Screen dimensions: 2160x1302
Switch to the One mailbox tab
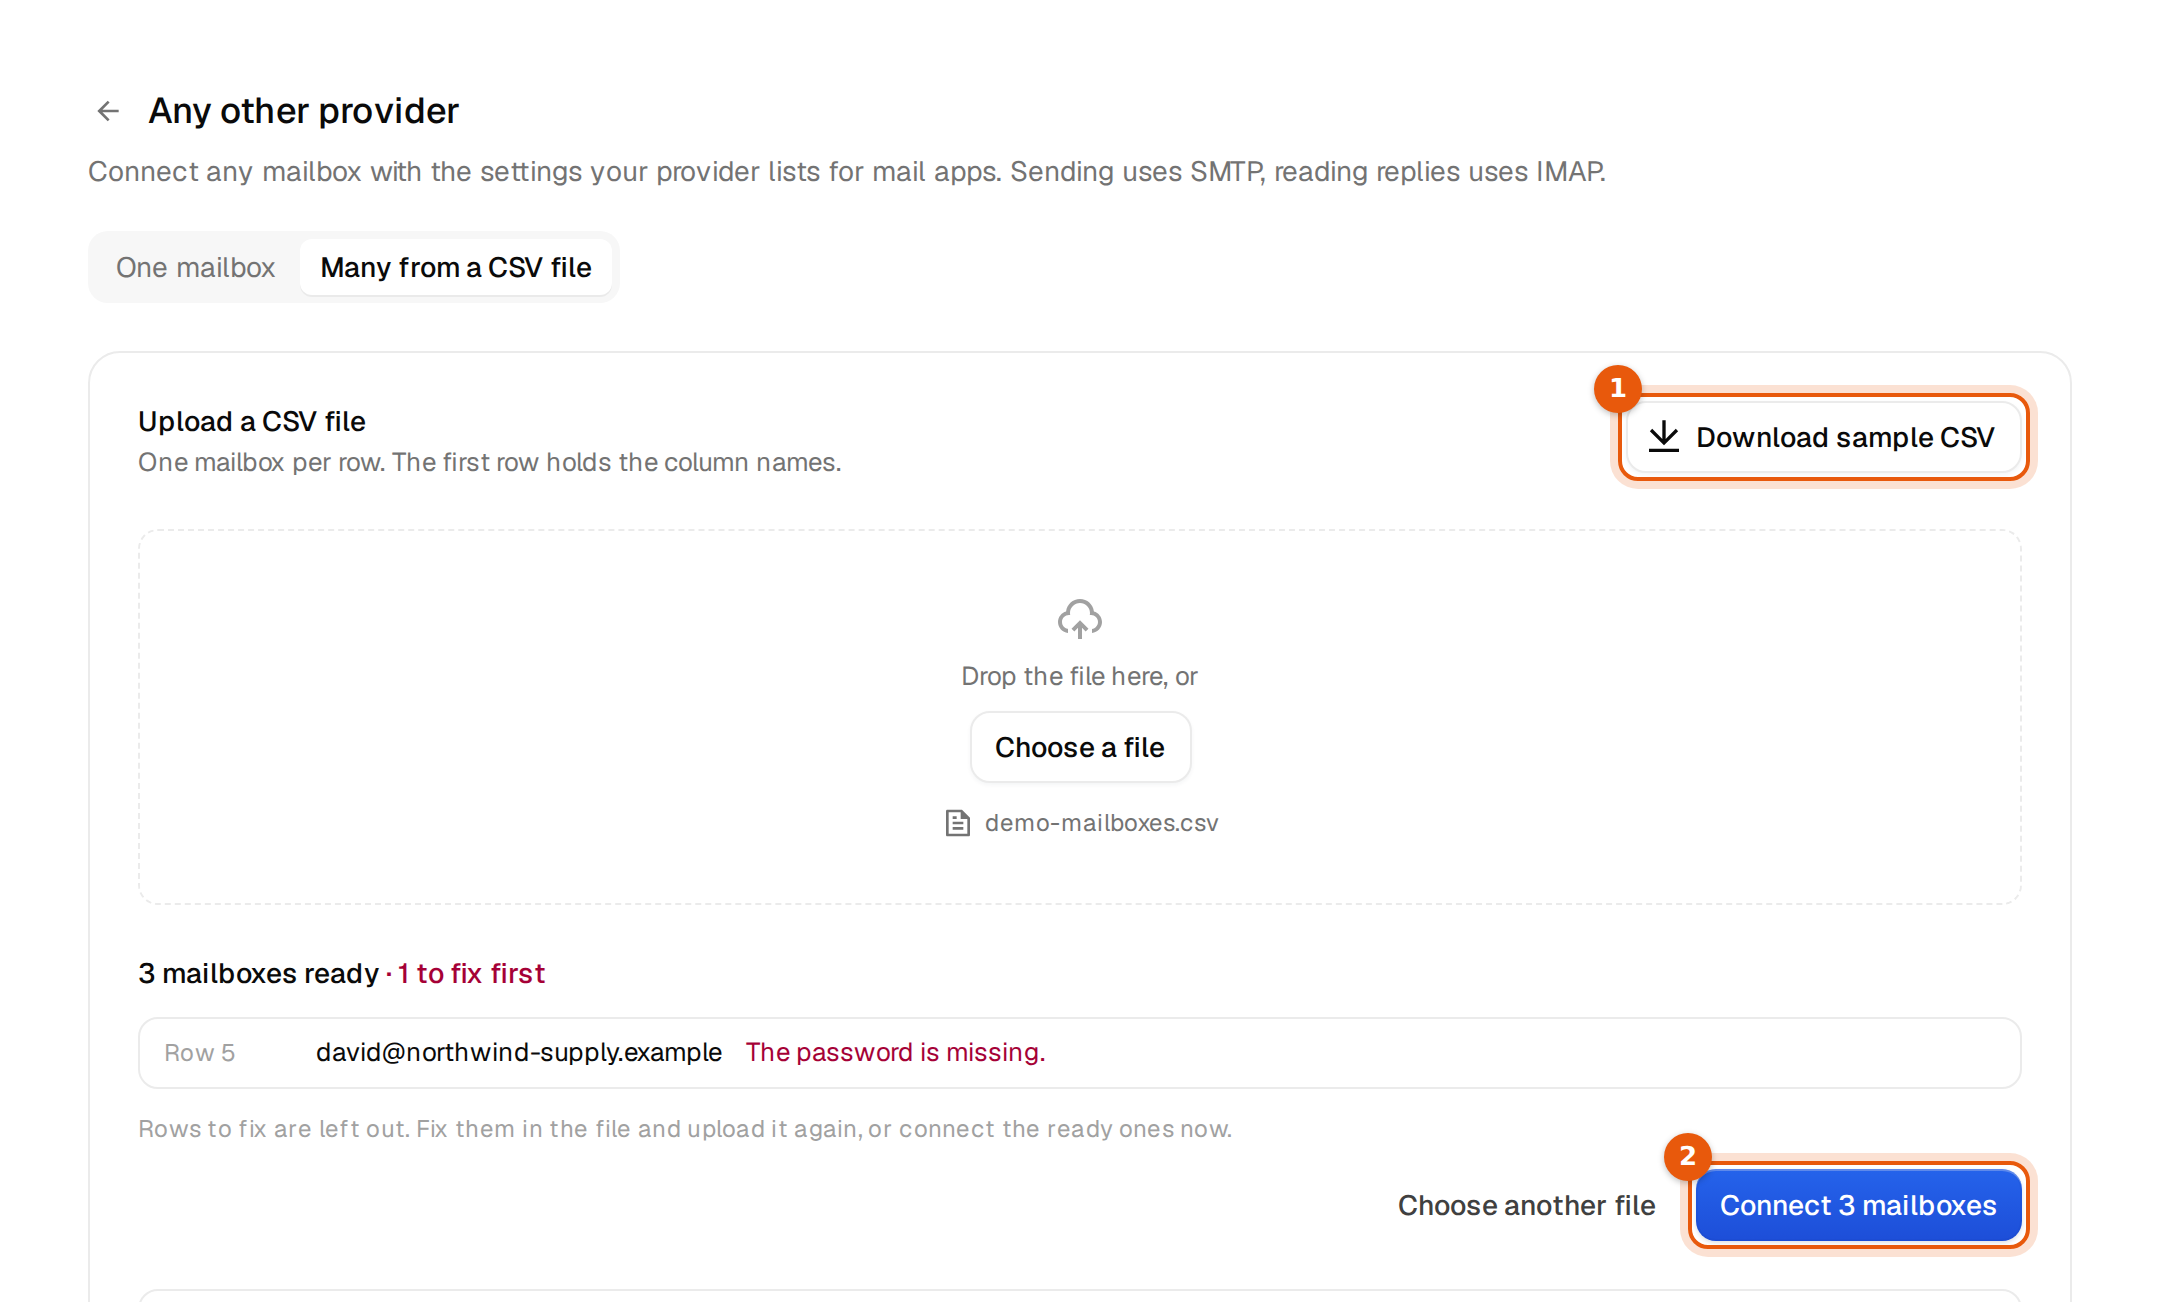point(195,267)
